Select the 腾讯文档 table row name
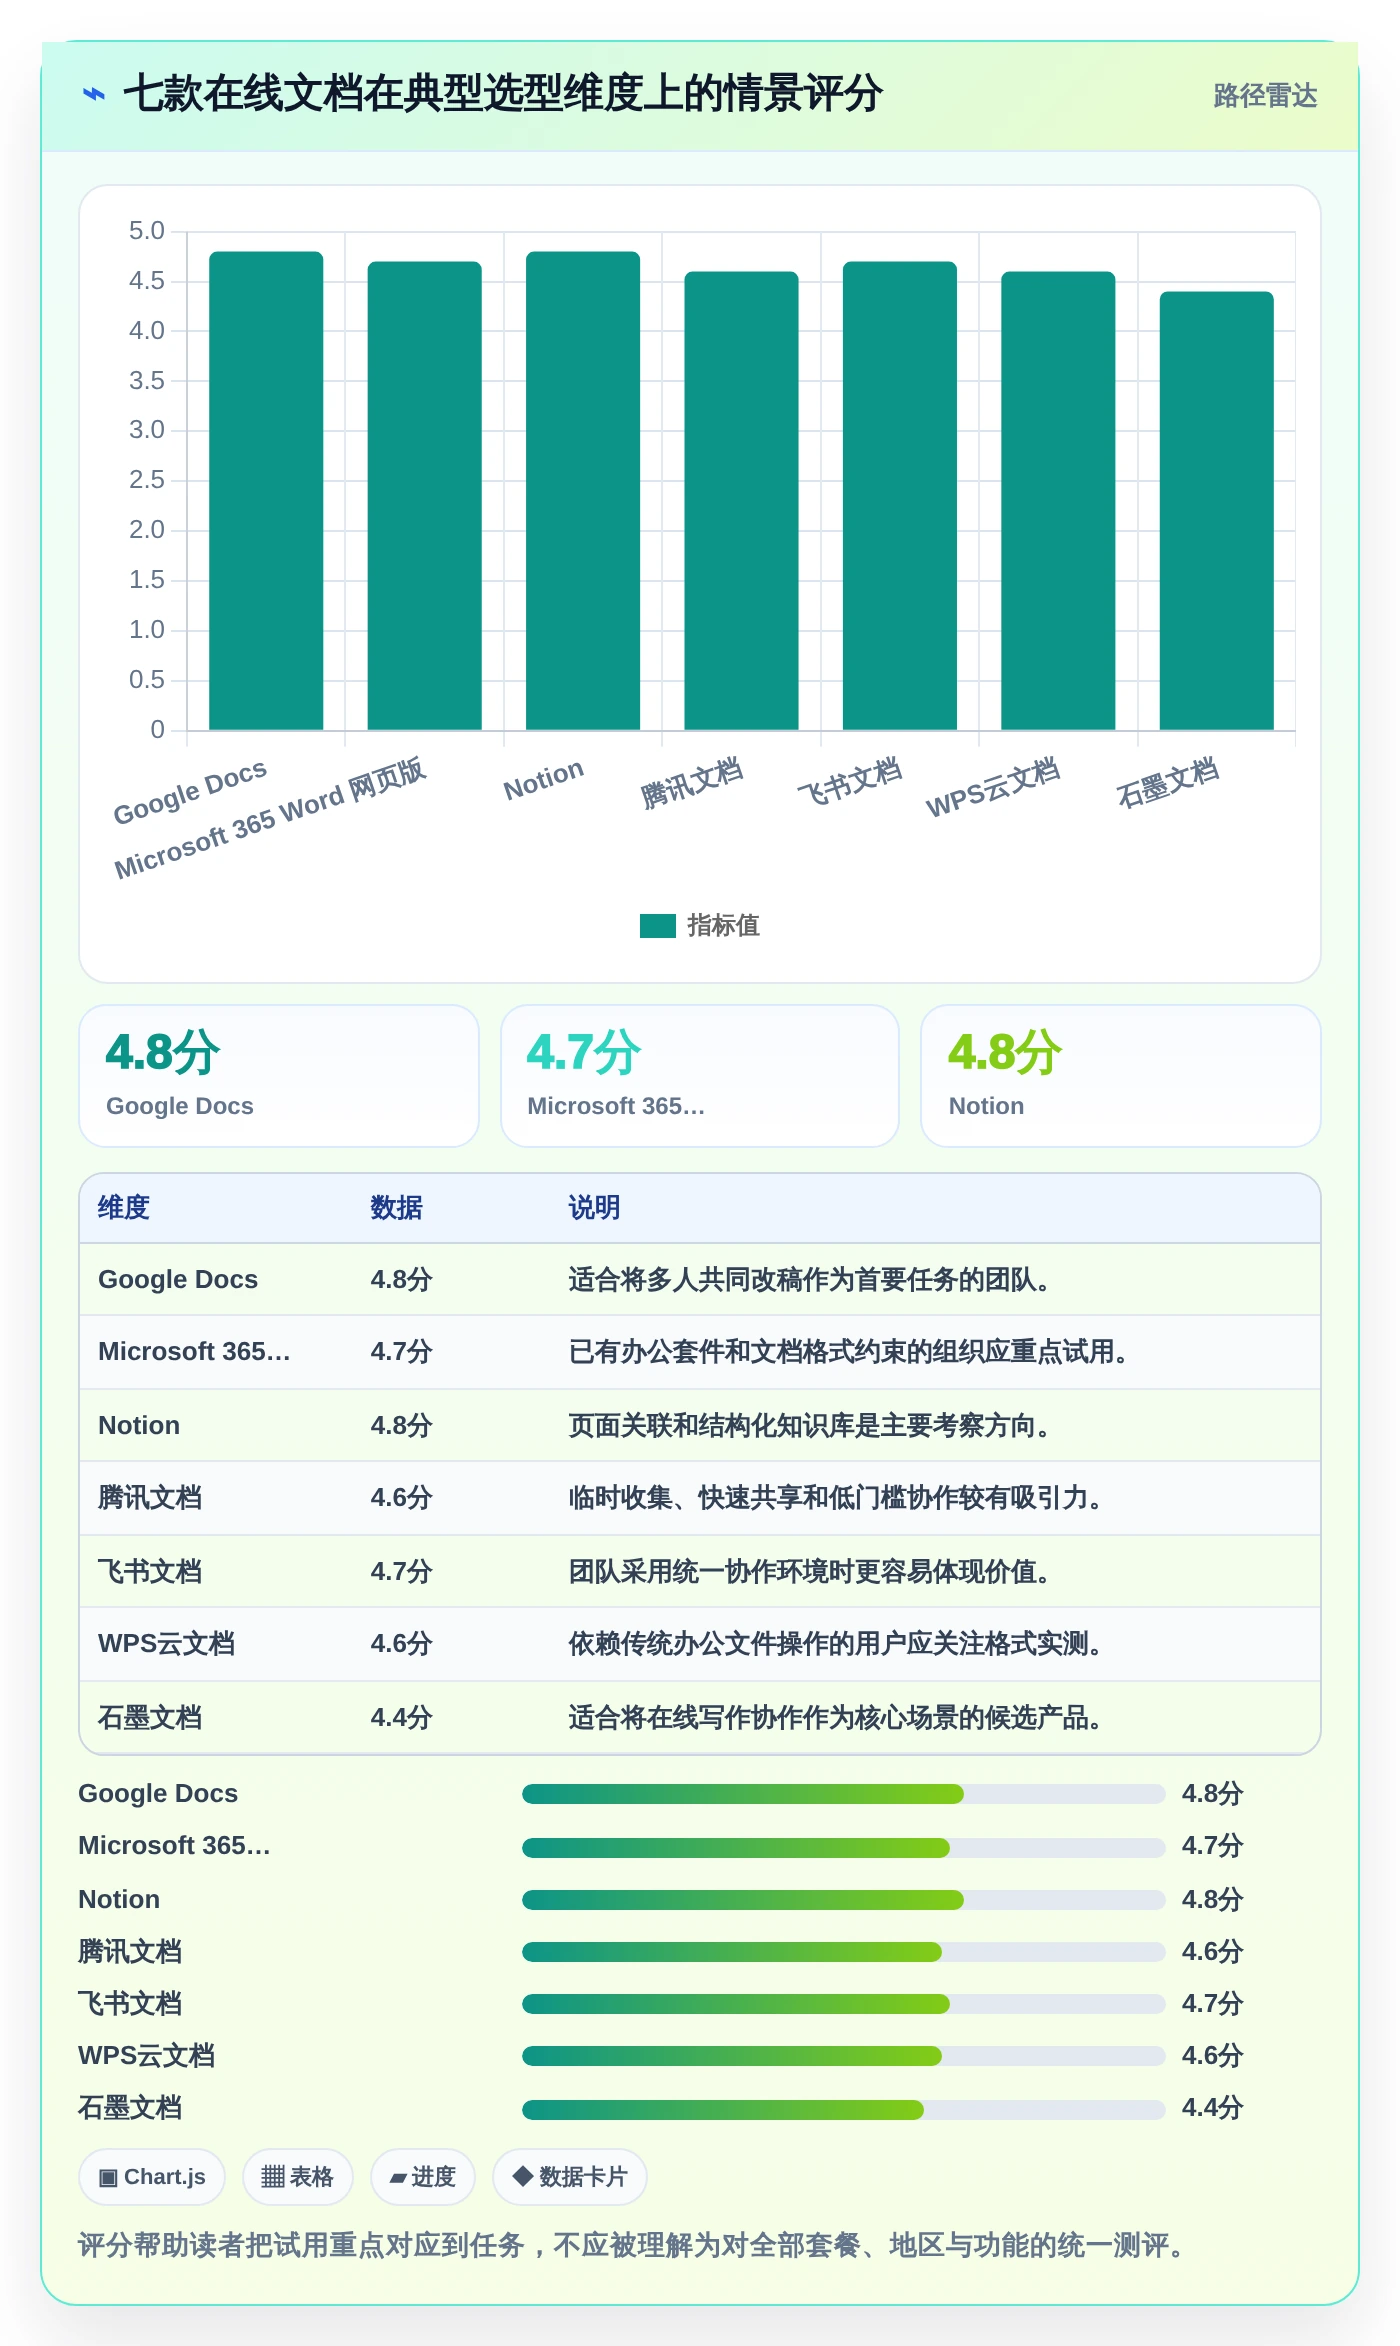1400x2346 pixels. pos(150,1498)
